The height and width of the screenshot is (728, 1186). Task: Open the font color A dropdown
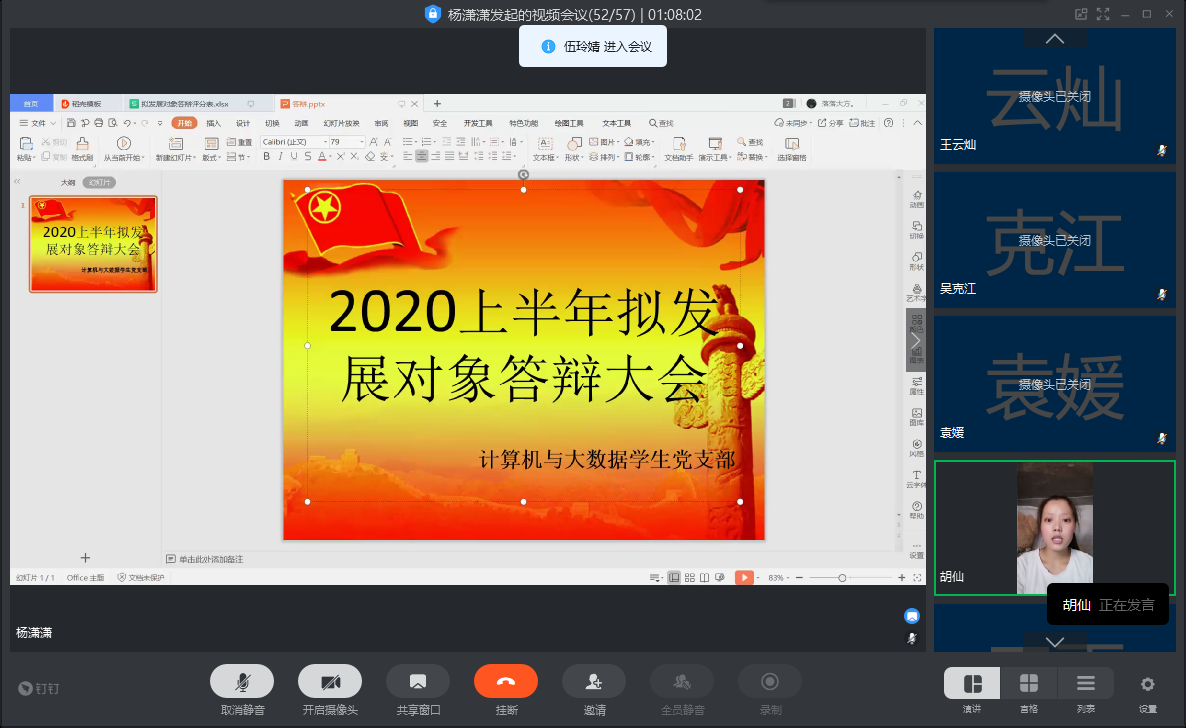pyautogui.click(x=324, y=156)
